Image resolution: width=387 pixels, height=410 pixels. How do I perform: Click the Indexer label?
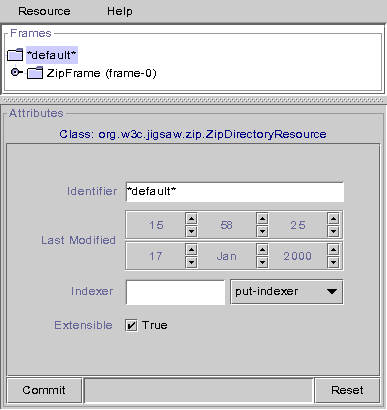pyautogui.click(x=92, y=291)
